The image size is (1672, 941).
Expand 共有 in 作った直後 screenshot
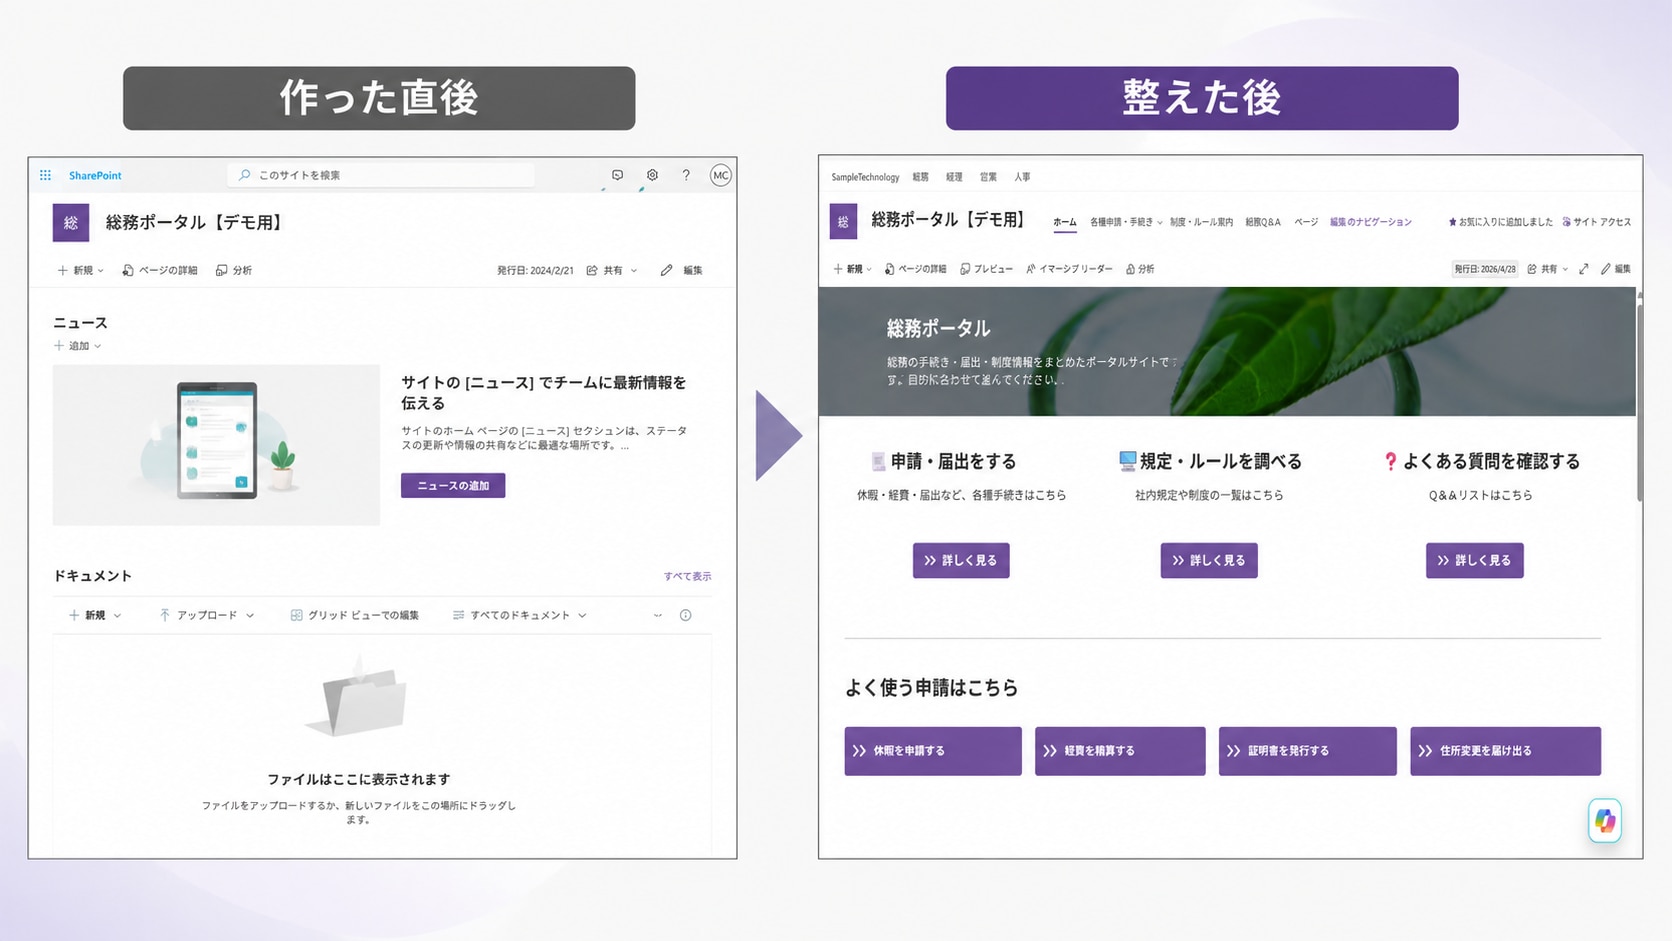coord(612,270)
